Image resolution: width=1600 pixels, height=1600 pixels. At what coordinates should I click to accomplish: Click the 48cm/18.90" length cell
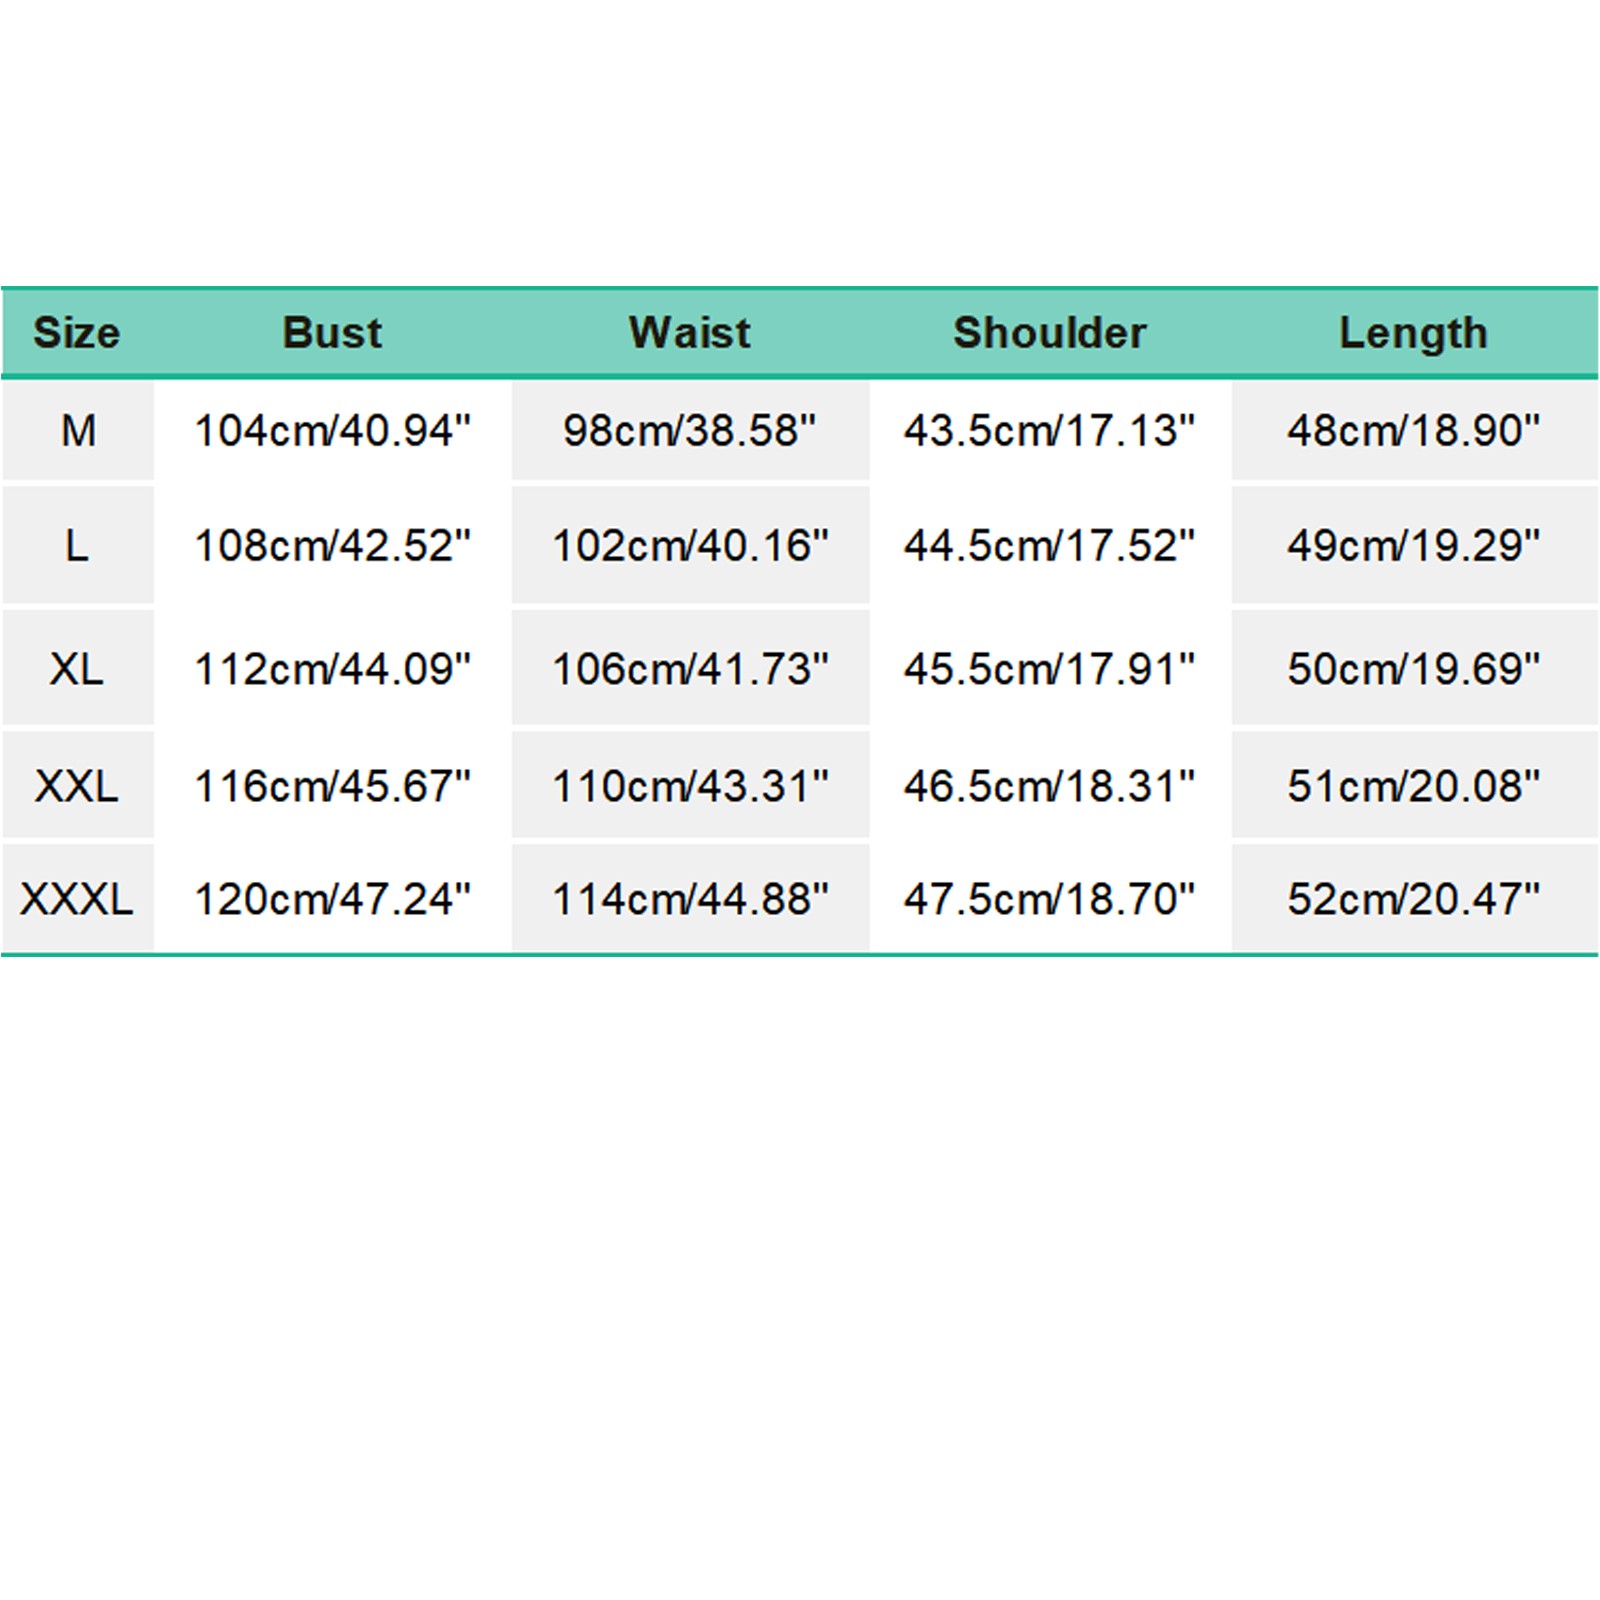click(1413, 431)
